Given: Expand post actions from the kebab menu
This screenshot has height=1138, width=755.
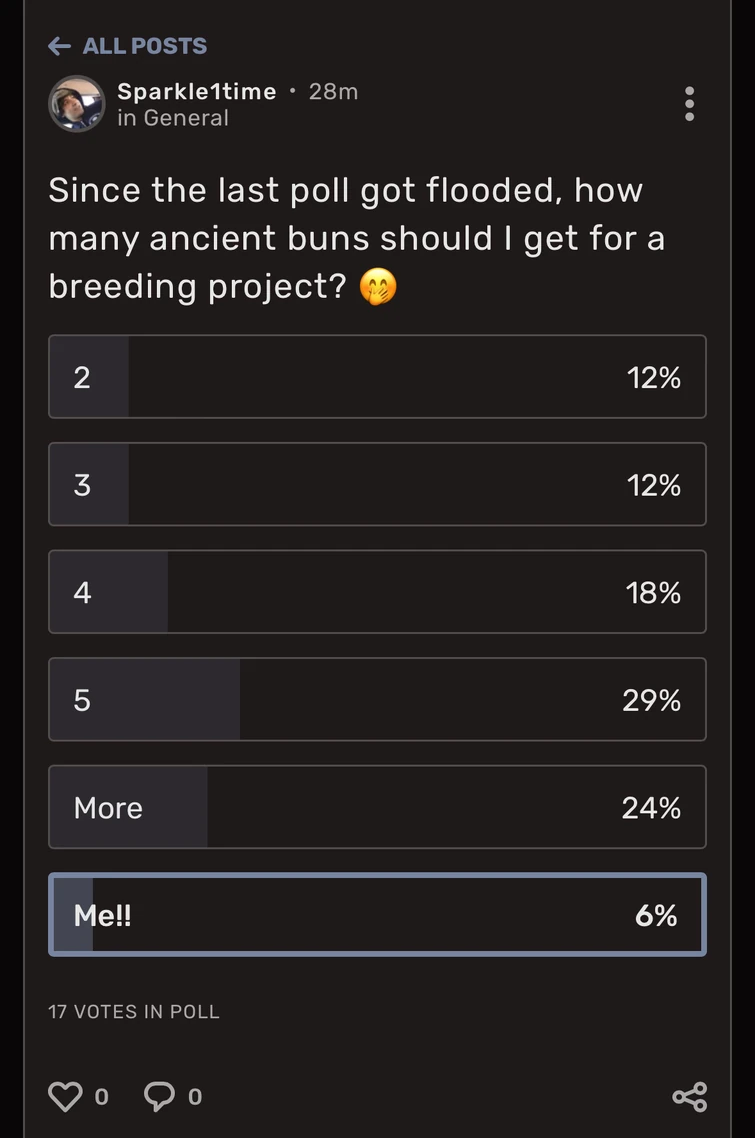Looking at the screenshot, I should 689,104.
